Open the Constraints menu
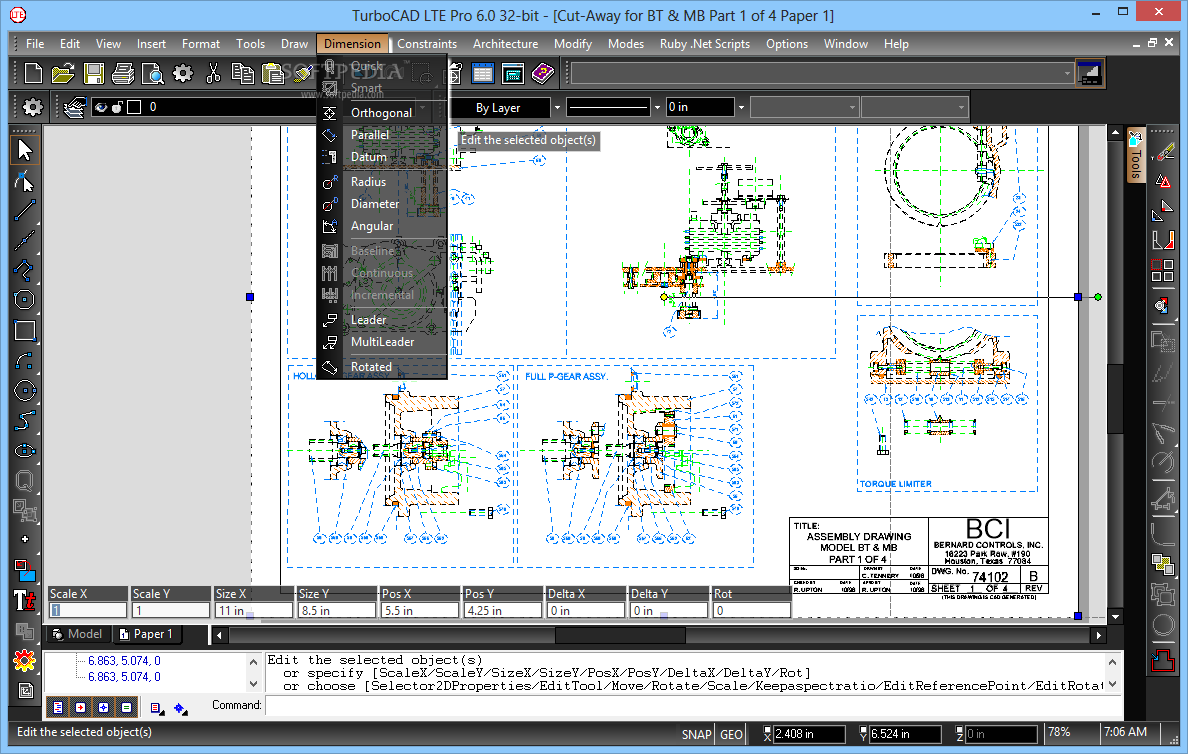This screenshot has width=1188, height=754. 427,44
